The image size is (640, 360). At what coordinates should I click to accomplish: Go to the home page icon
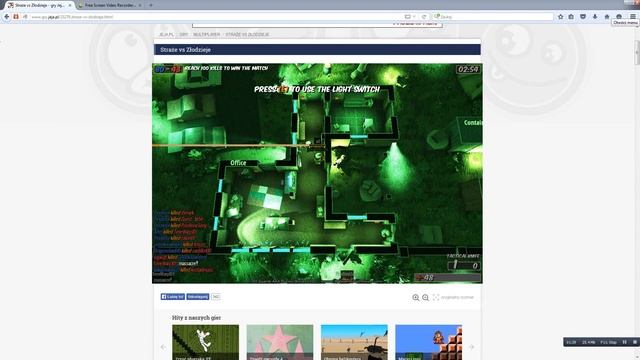pos(607,17)
